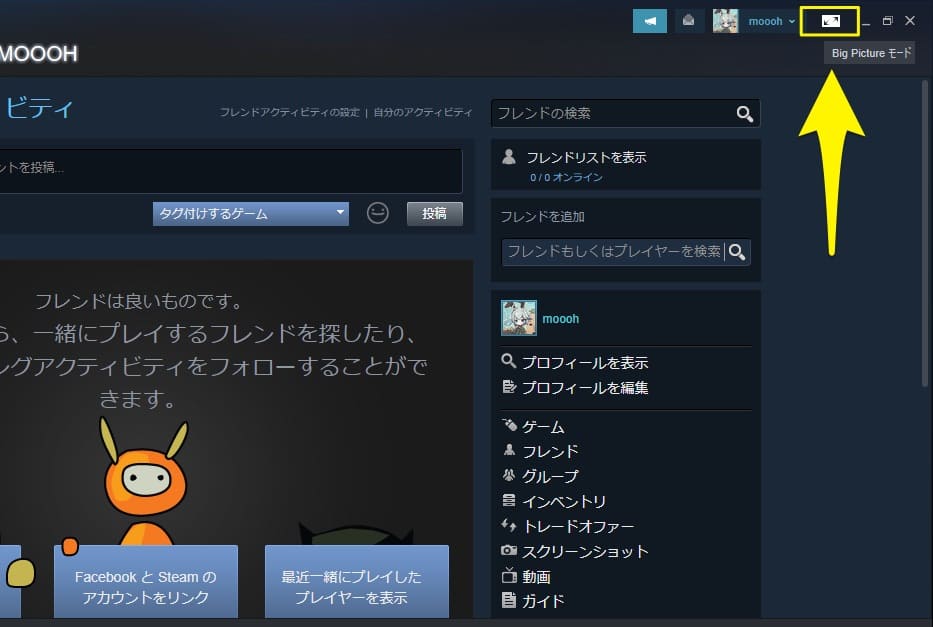Screen dimensions: 933x627
Task: Open スクリーンショット from the sidebar menu
Action: 584,551
